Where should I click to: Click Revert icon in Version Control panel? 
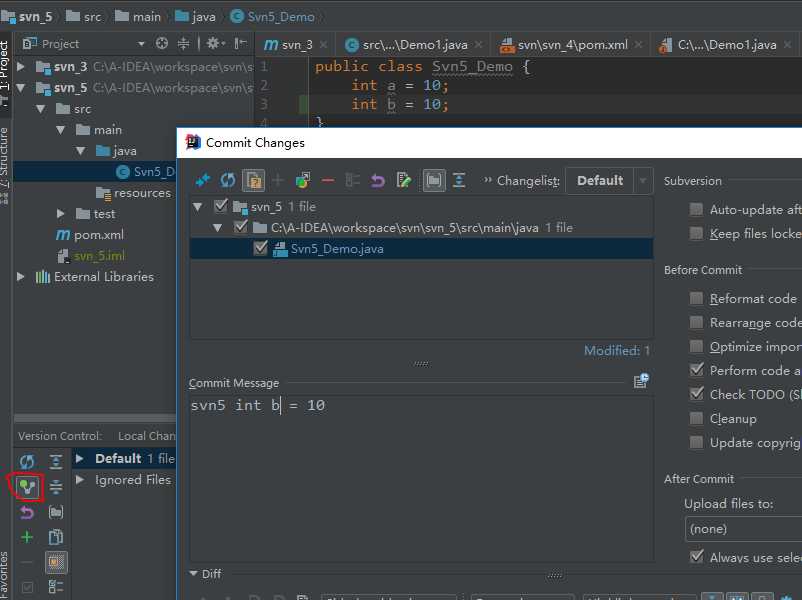coord(27,512)
